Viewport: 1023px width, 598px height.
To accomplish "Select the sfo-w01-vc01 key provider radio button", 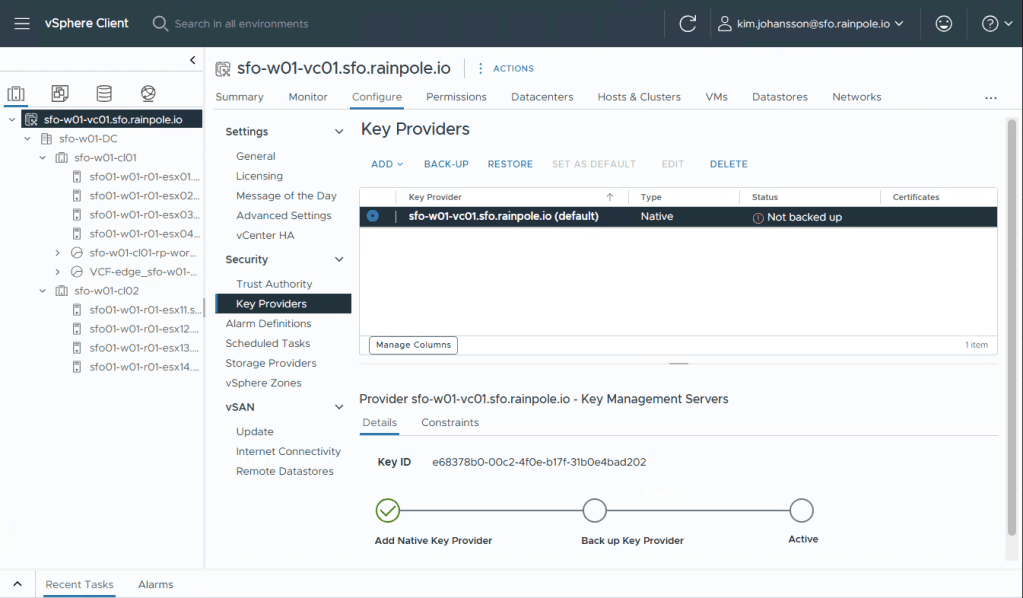I will [x=373, y=216].
